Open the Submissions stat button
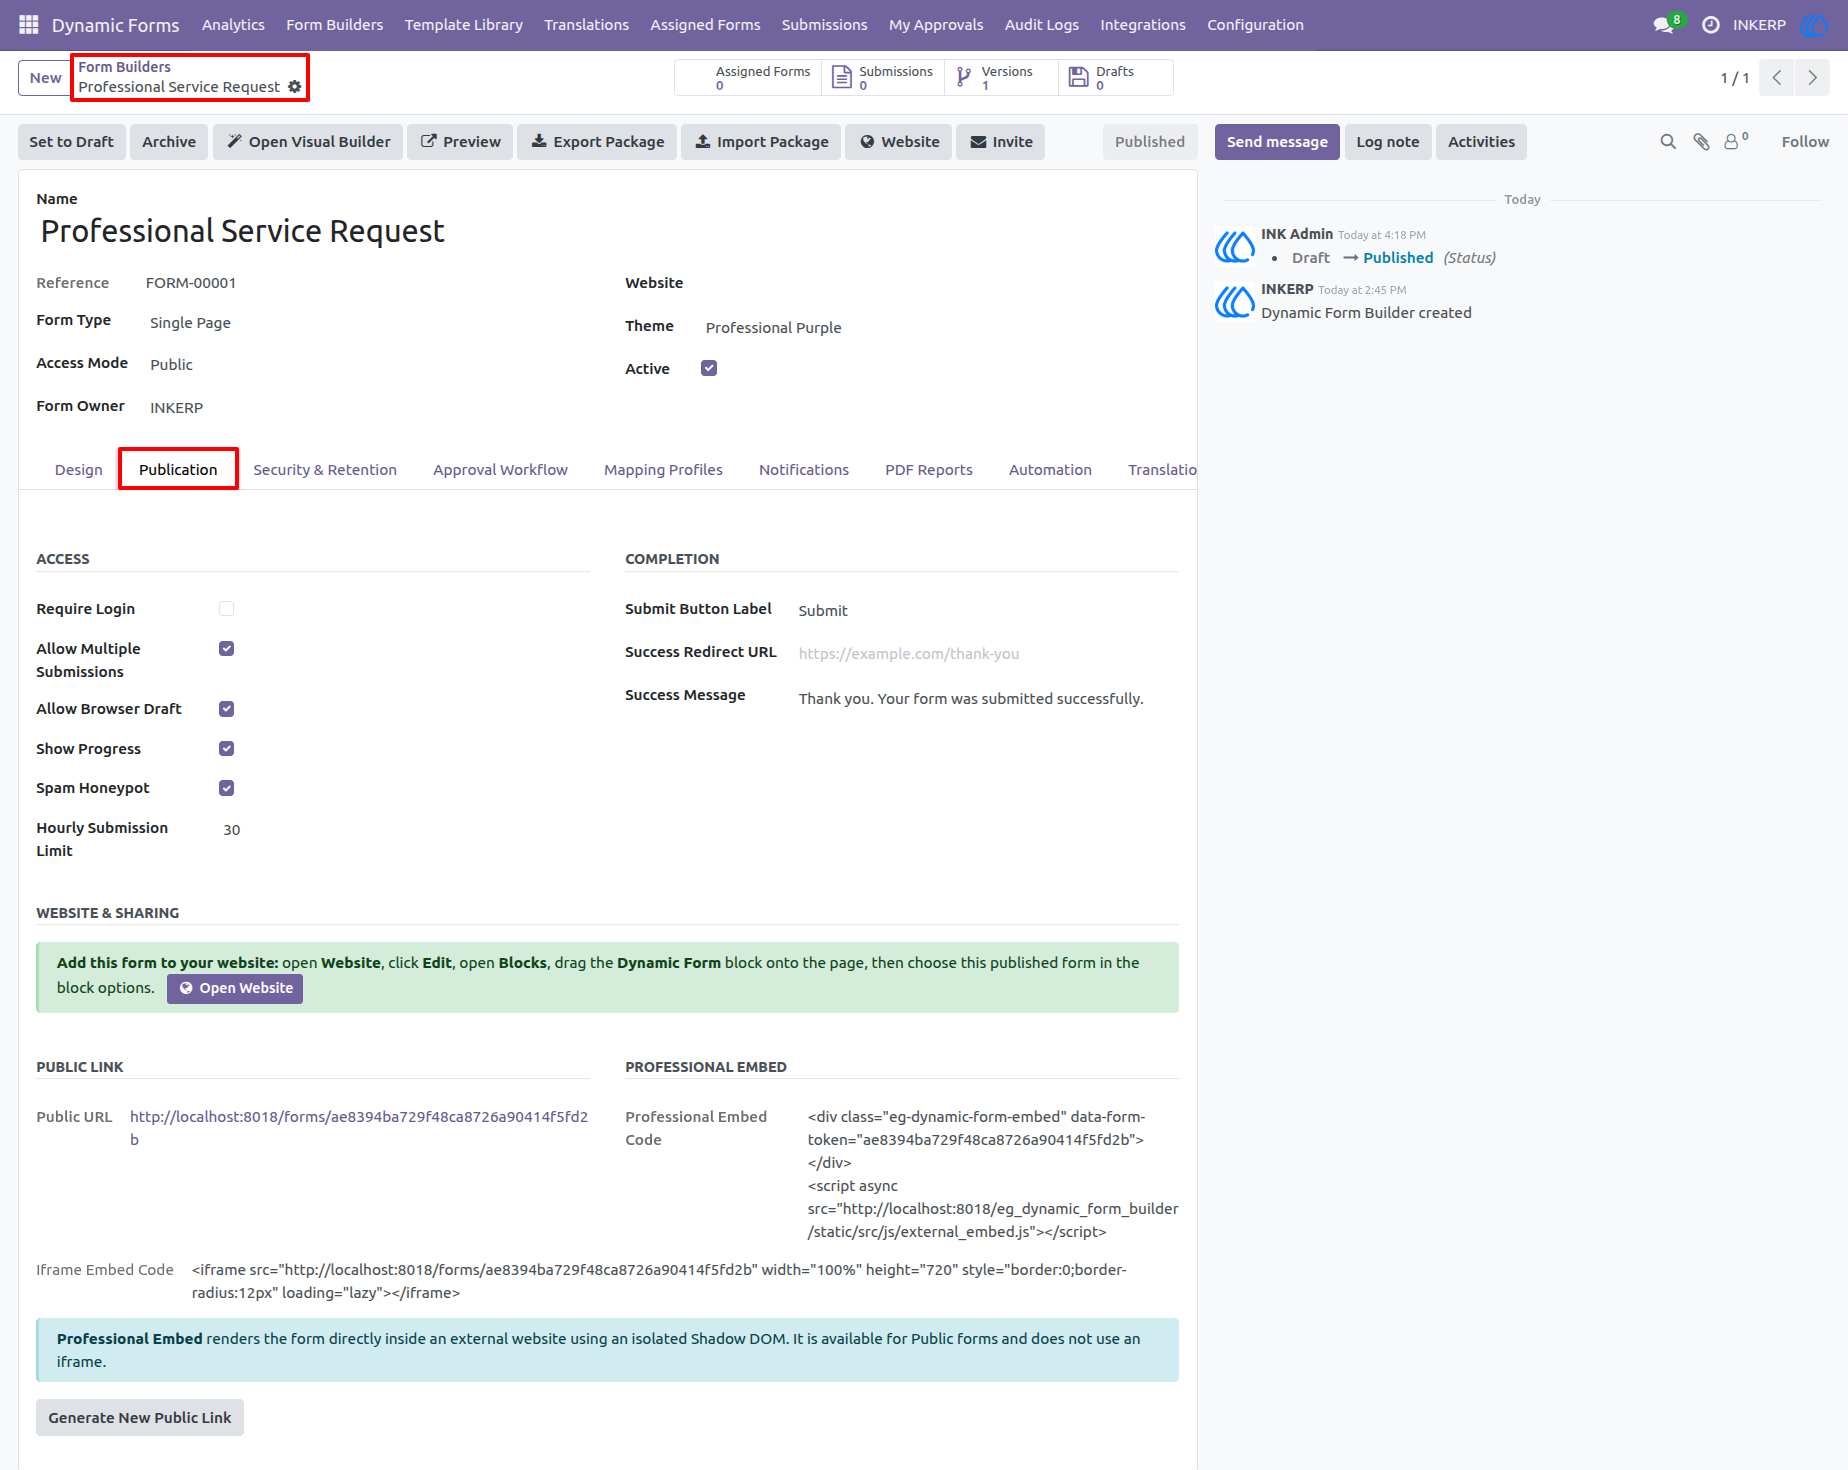Image resolution: width=1848 pixels, height=1470 pixels. [883, 78]
